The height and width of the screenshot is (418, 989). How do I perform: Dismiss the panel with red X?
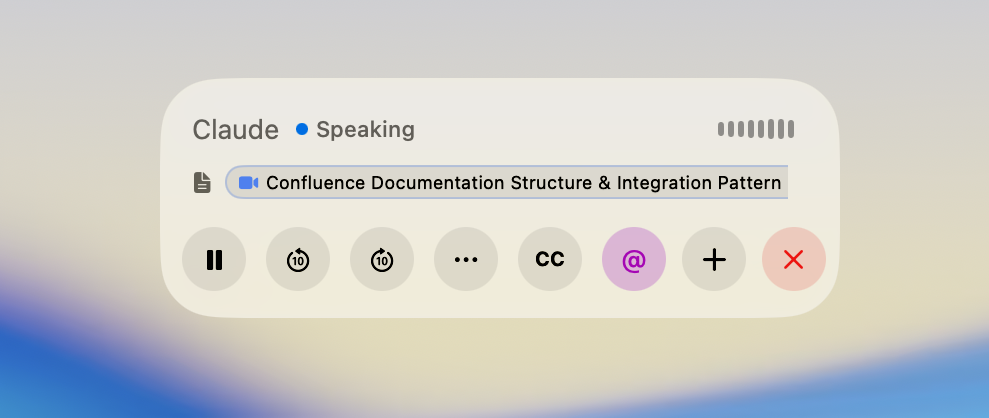coord(794,260)
